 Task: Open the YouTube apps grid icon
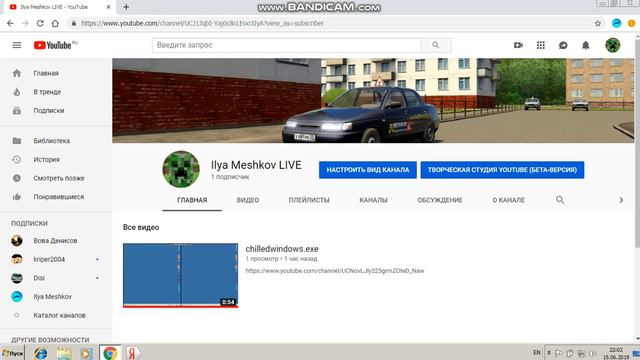(541, 45)
